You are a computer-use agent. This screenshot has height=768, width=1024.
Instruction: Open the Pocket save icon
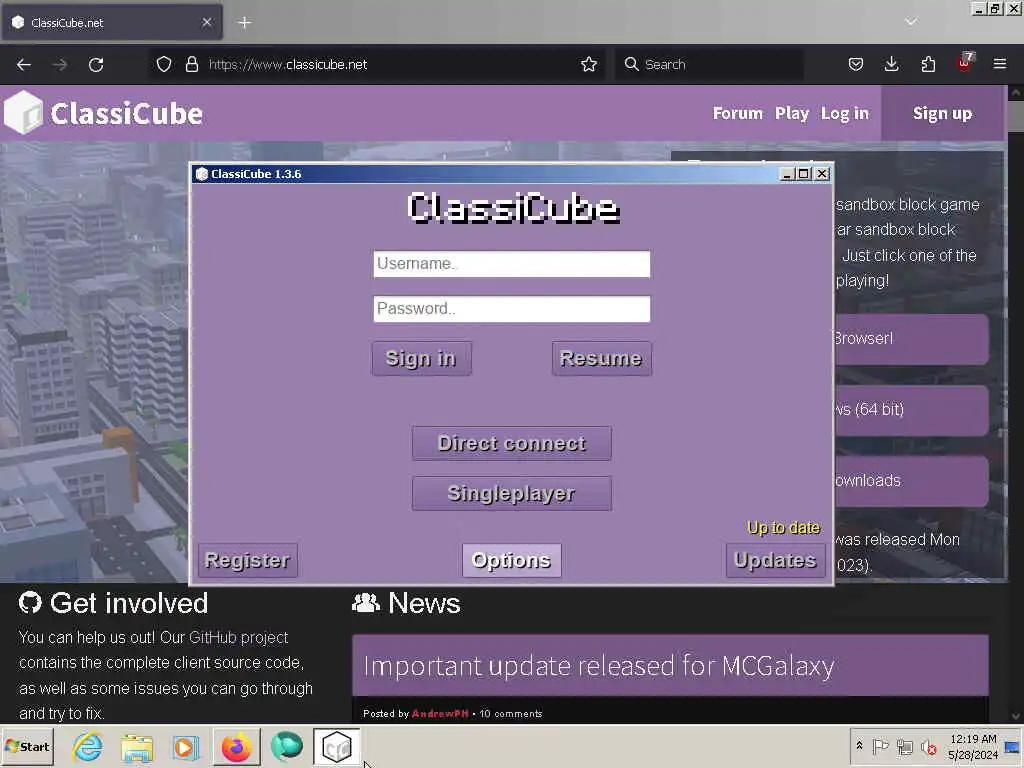[856, 64]
